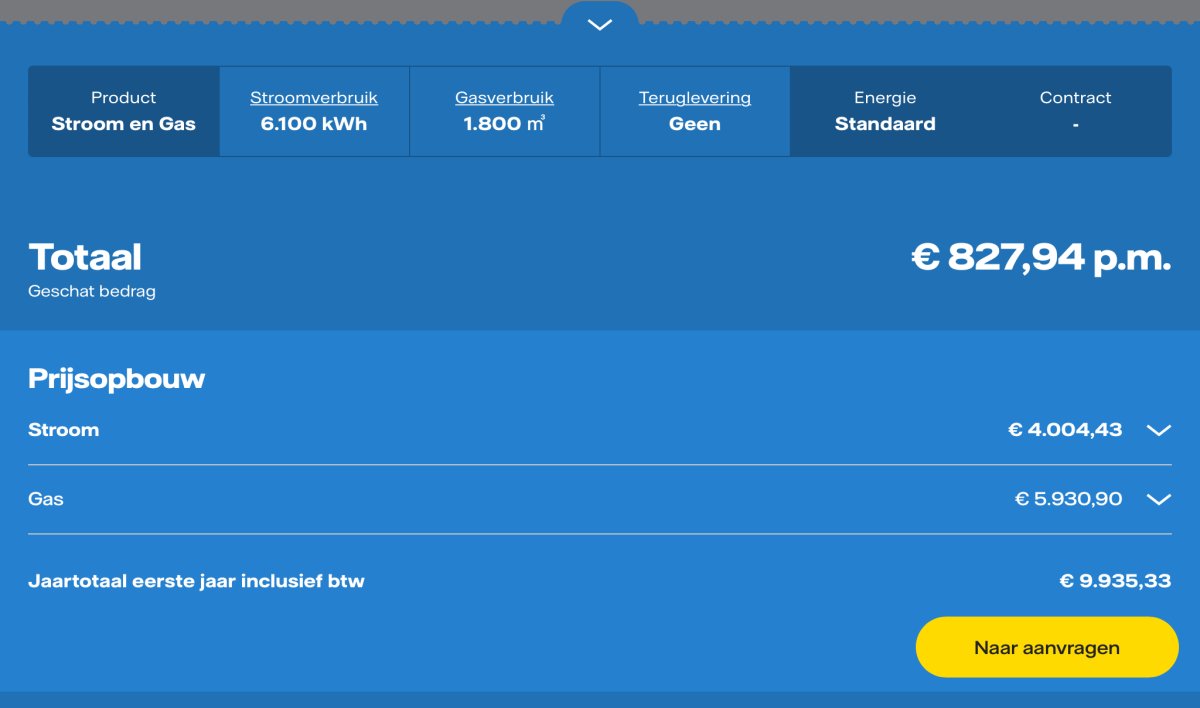Click the monthly total € 827,94 p.m.
The width and height of the screenshot is (1200, 708).
1040,258
